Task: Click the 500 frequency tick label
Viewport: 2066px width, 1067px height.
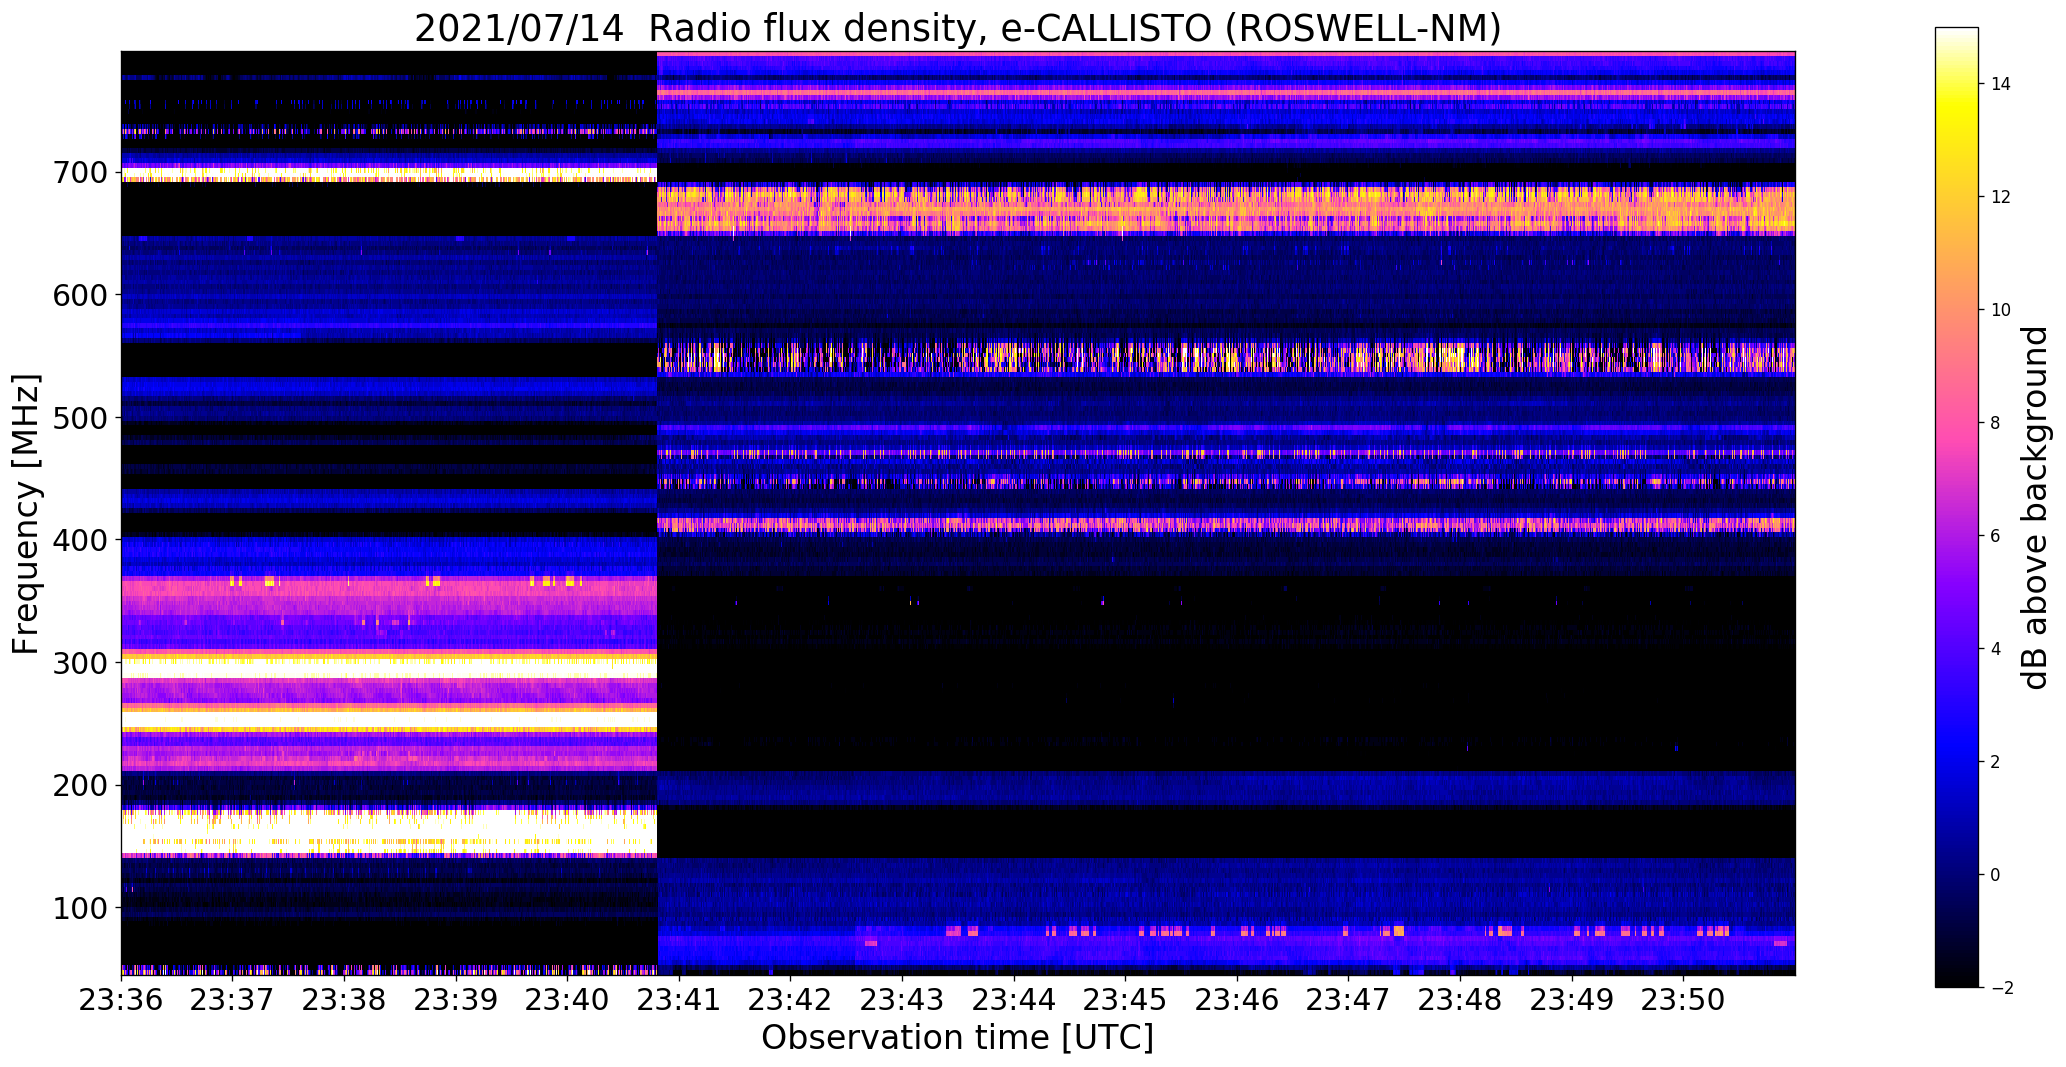Action: pos(79,418)
